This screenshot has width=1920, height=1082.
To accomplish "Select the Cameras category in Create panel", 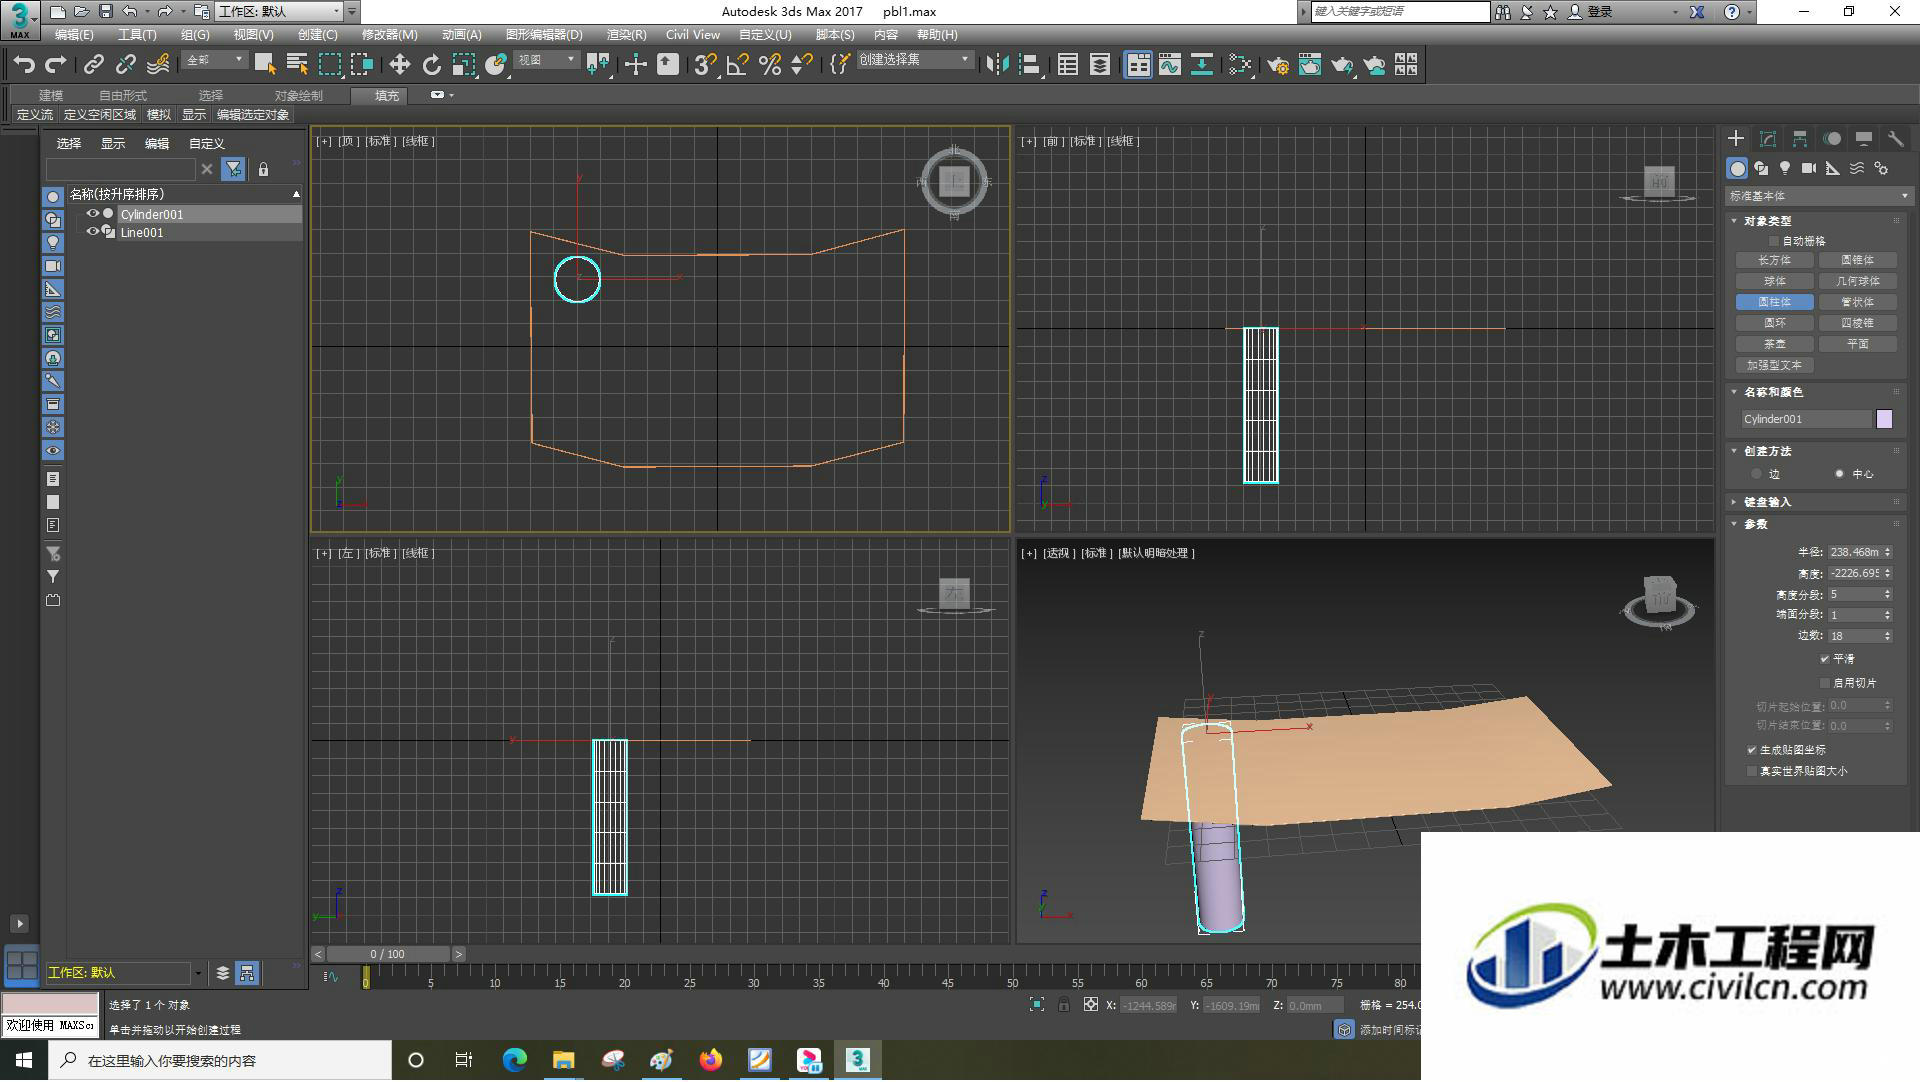I will coord(1809,168).
